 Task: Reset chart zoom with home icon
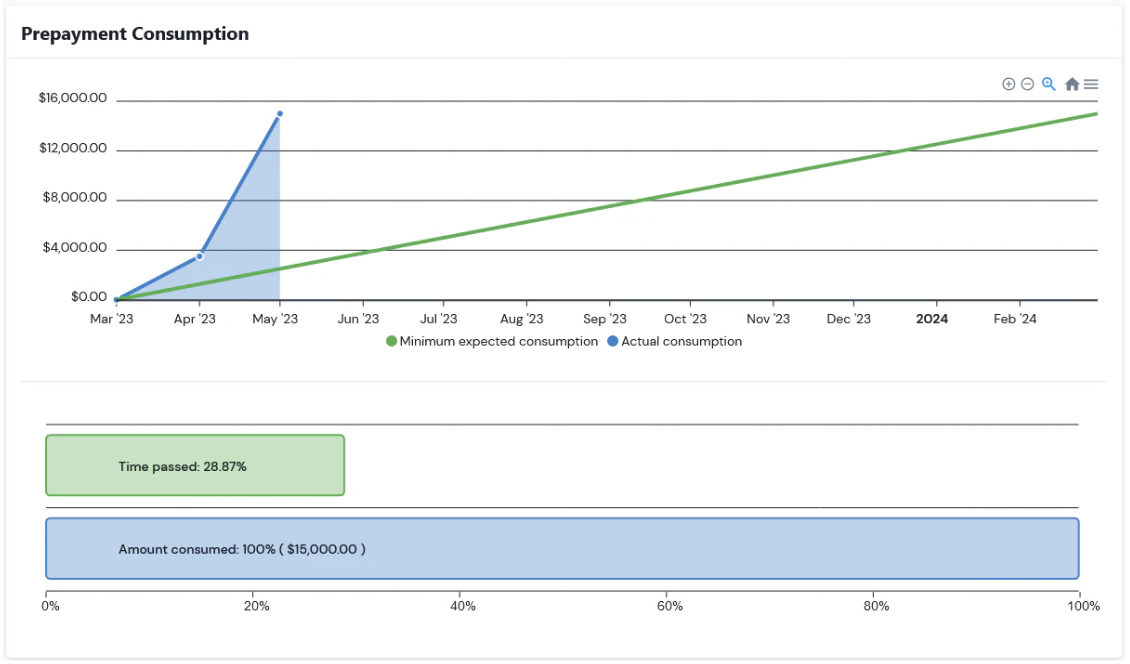tap(1072, 84)
